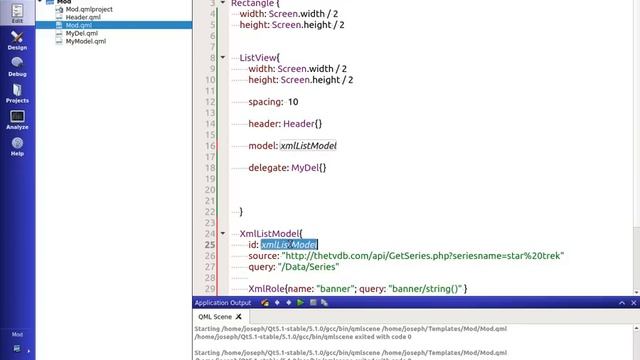Attach debugger icon in Application Output toolbar

point(324,302)
